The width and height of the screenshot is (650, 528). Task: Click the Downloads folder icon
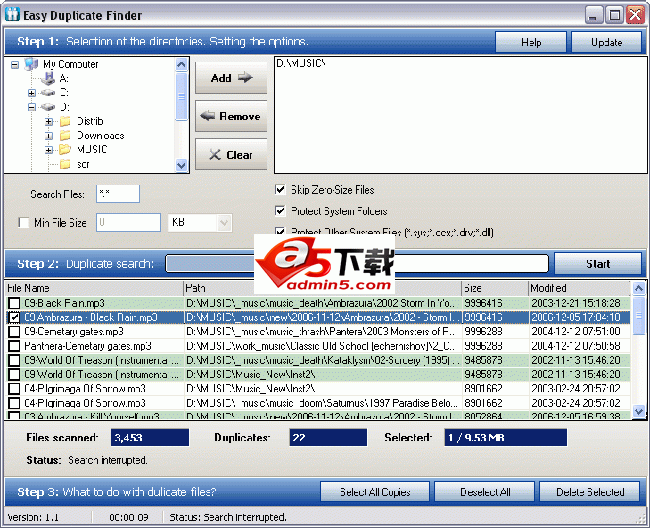65,136
